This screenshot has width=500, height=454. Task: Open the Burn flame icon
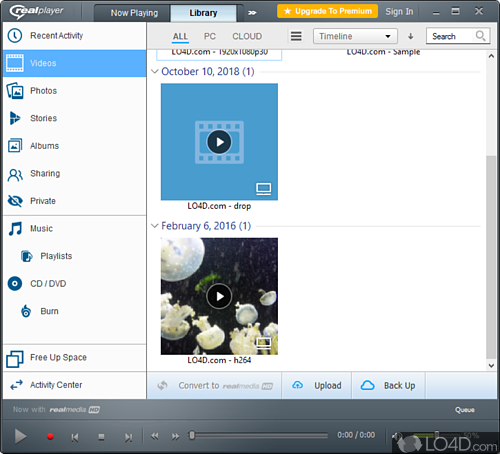[x=26, y=311]
